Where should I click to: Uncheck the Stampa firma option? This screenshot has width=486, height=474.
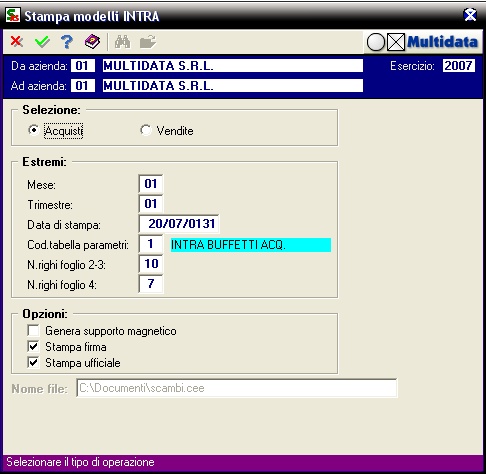tap(33, 346)
